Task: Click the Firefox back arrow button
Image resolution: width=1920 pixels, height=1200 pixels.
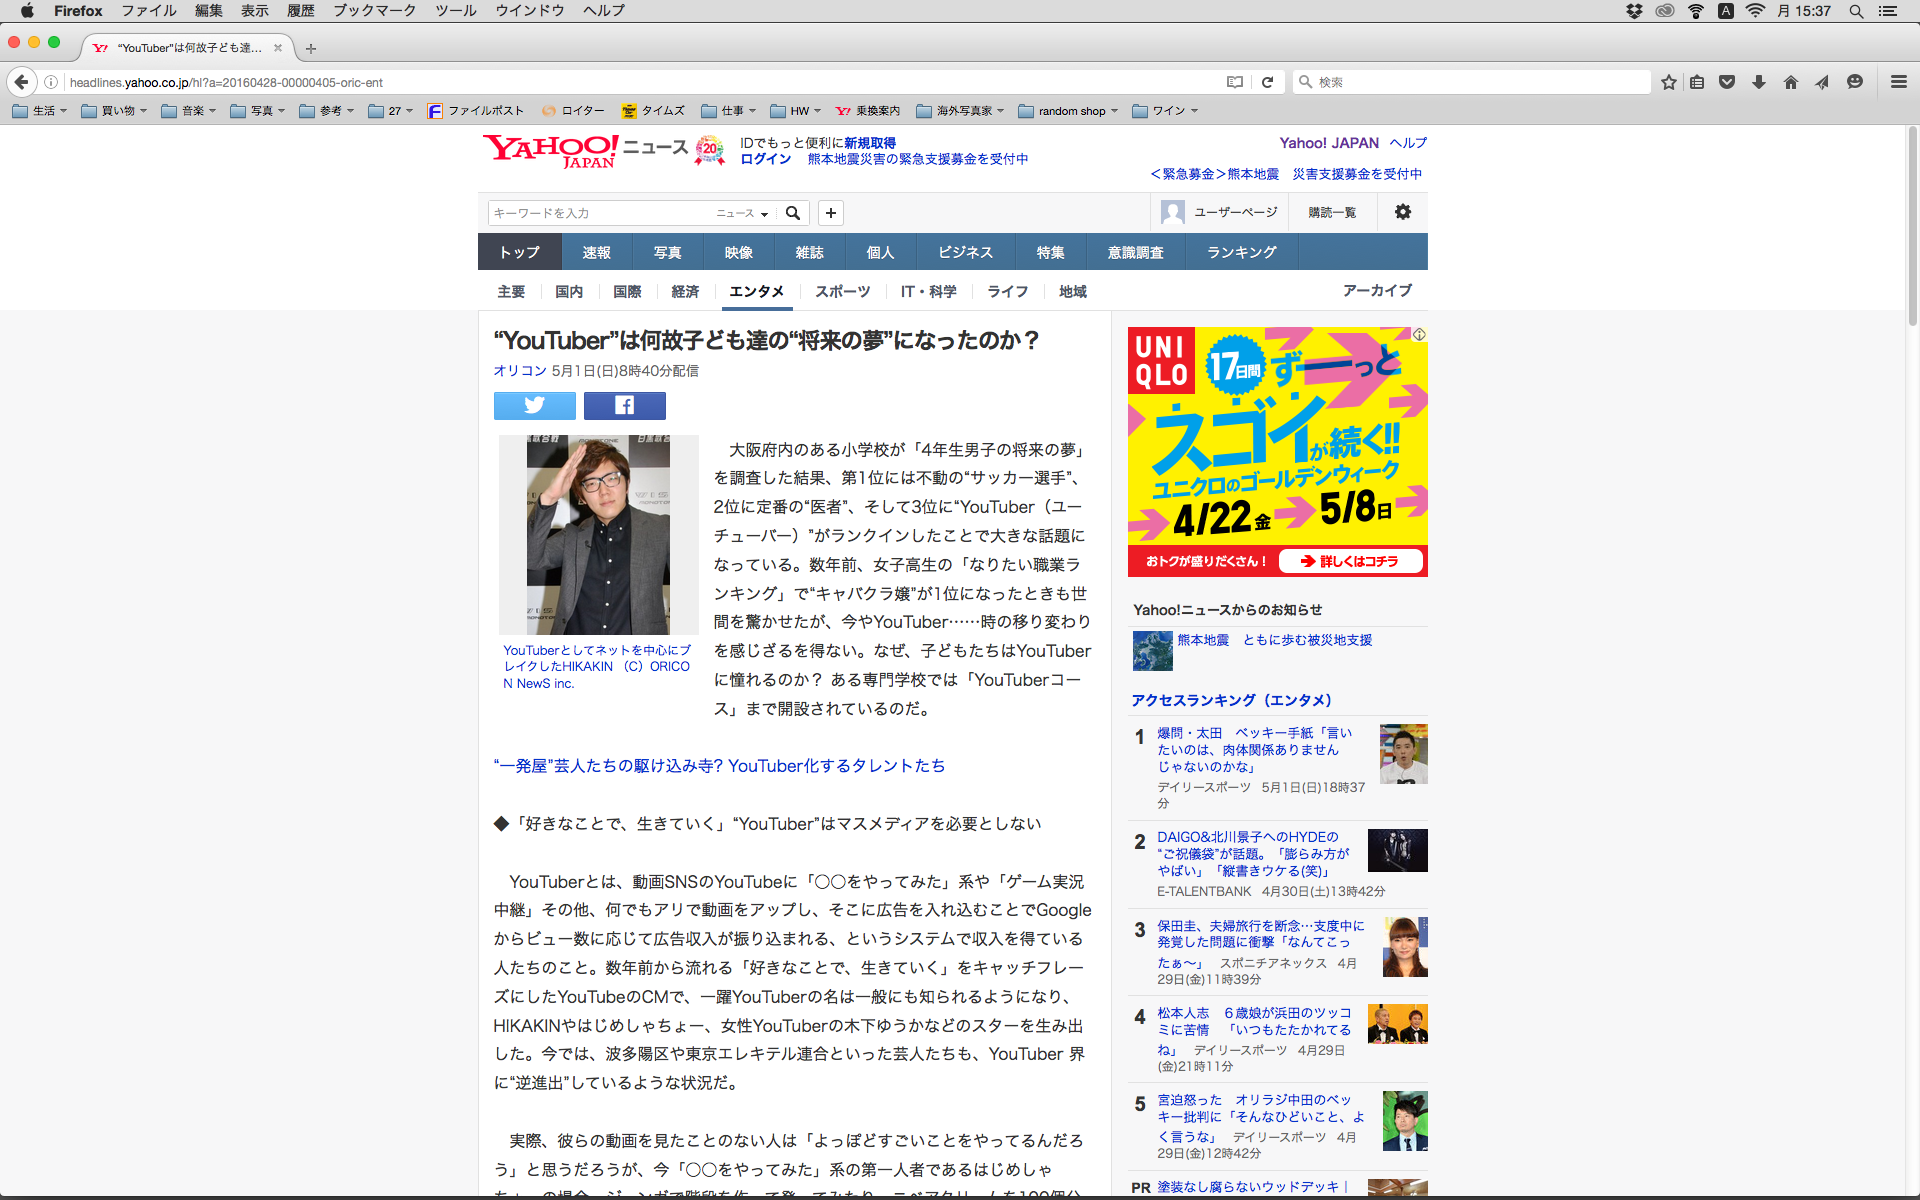Action: 22,82
